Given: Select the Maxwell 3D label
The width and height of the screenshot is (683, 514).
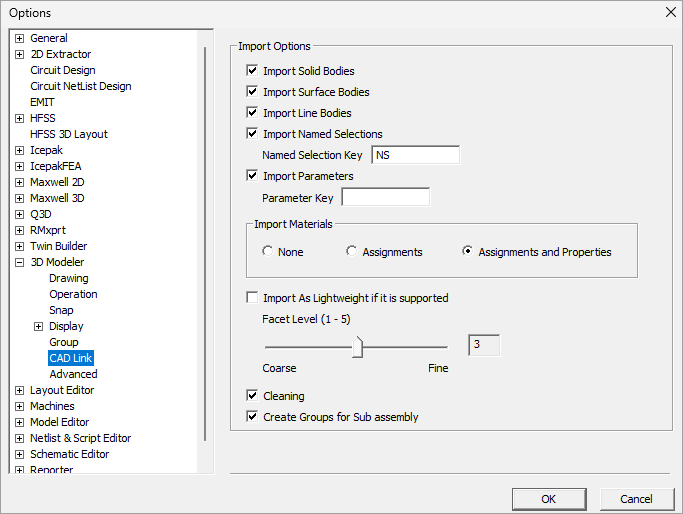Looking at the screenshot, I should point(57,198).
